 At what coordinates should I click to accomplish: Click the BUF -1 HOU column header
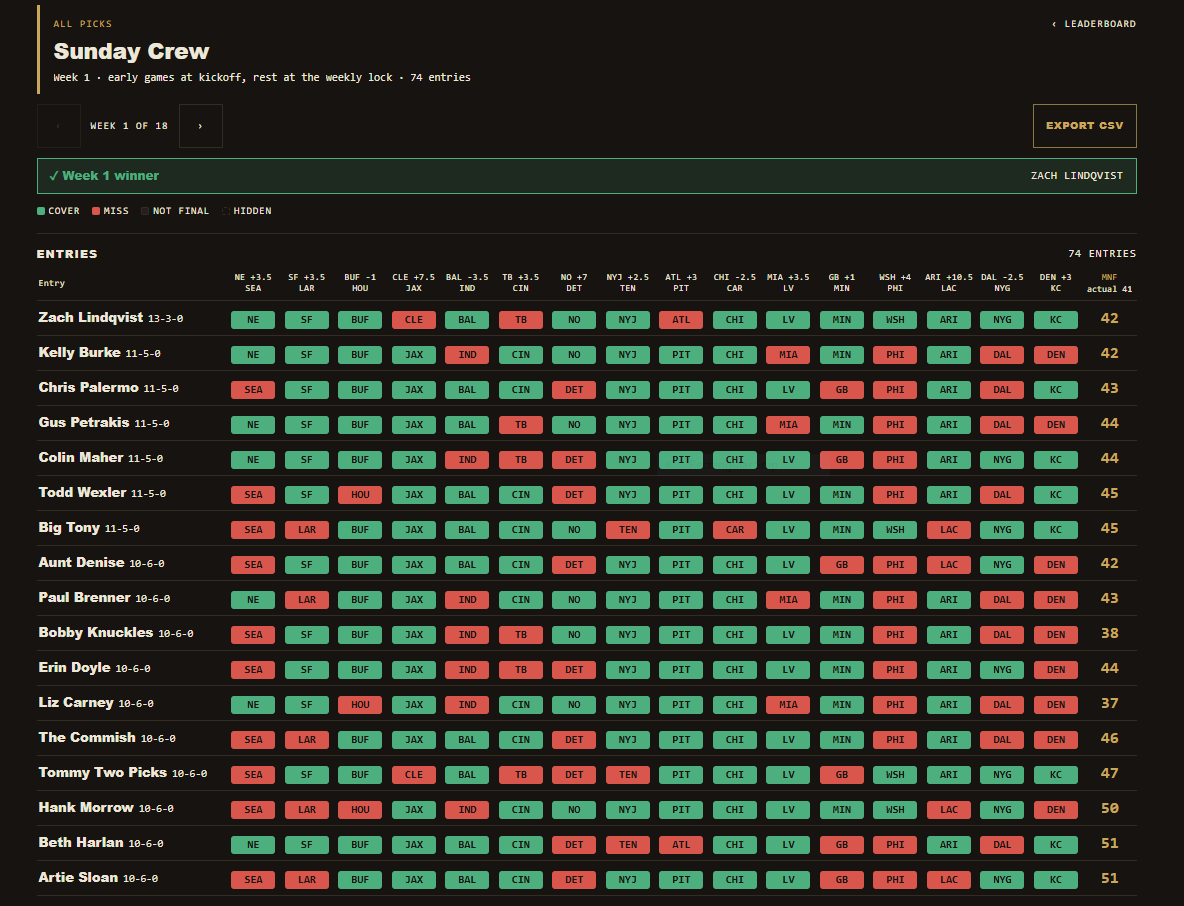tap(360, 282)
